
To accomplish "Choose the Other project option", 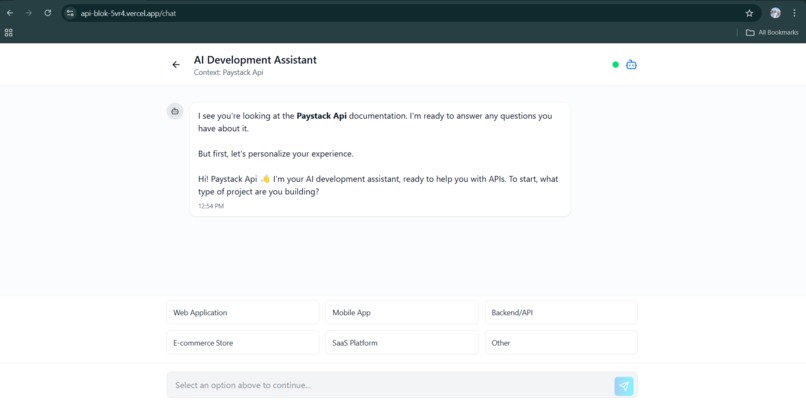I will [x=561, y=343].
